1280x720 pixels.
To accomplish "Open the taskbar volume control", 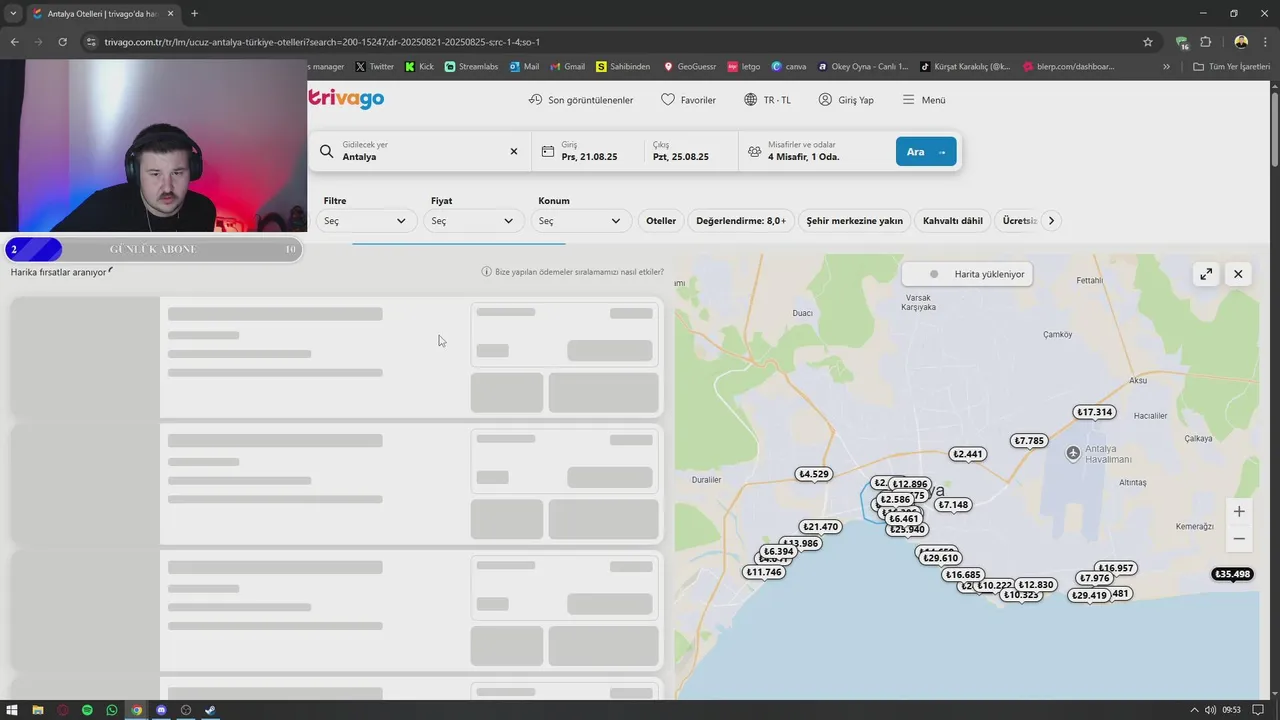I will pyautogui.click(x=1210, y=710).
